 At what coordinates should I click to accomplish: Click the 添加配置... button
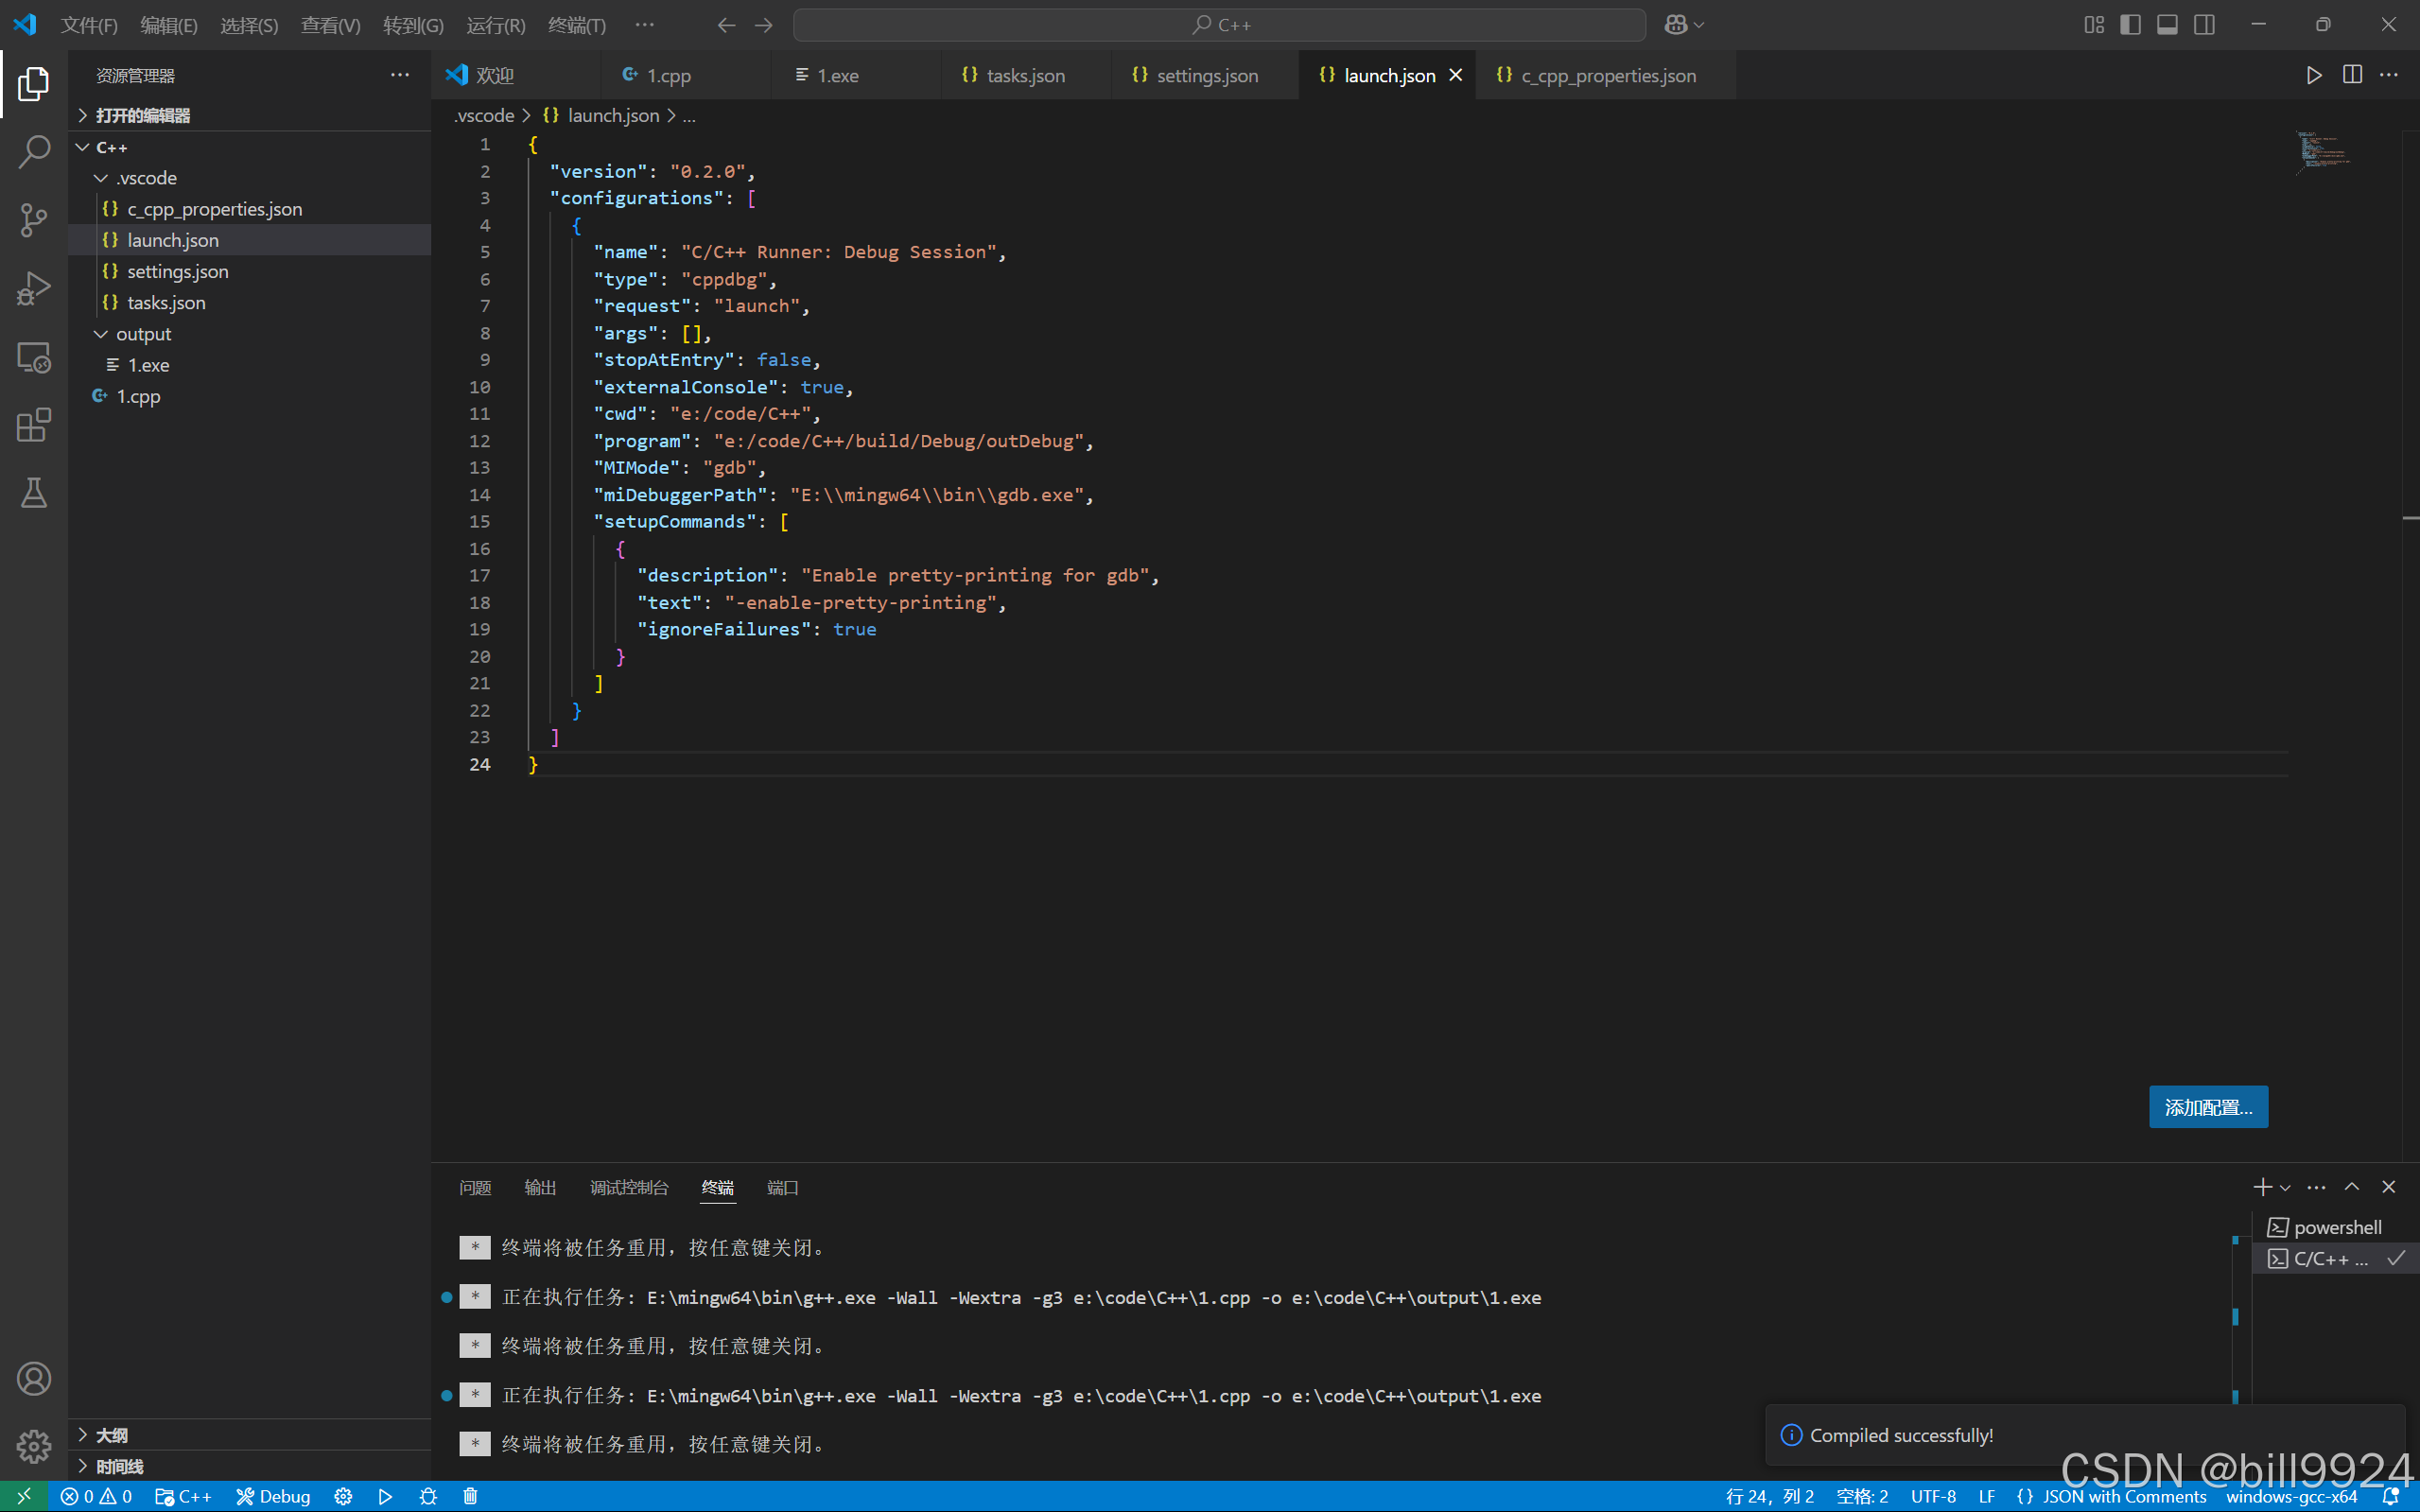point(2207,1107)
